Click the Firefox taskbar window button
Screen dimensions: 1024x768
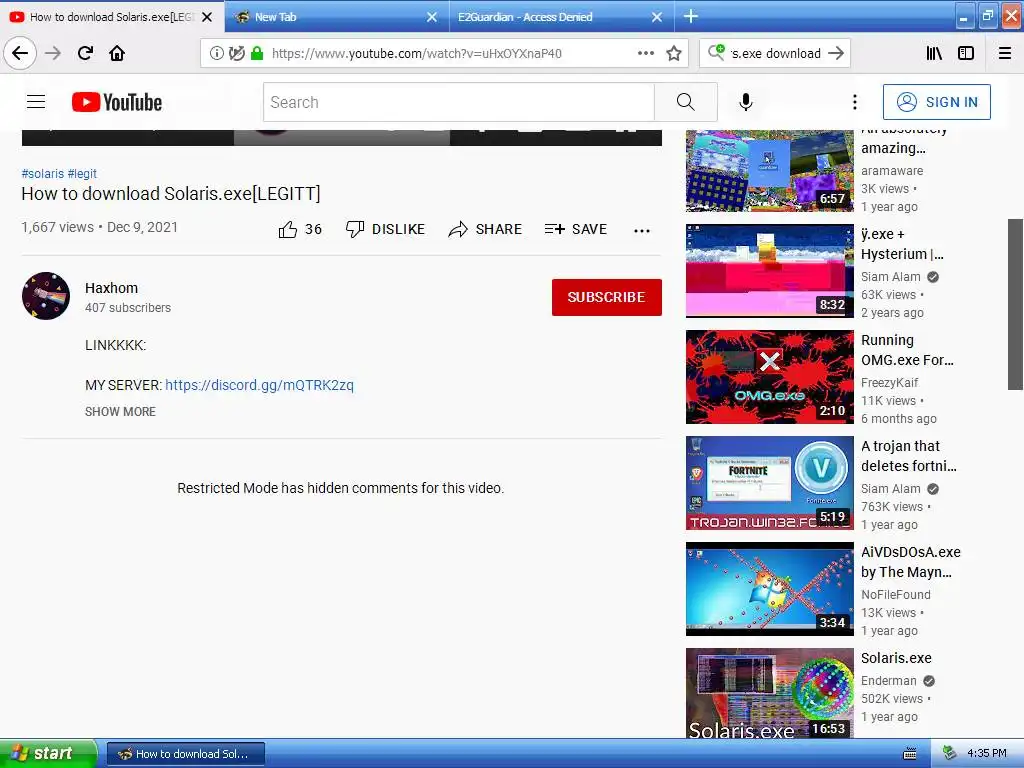click(x=186, y=754)
